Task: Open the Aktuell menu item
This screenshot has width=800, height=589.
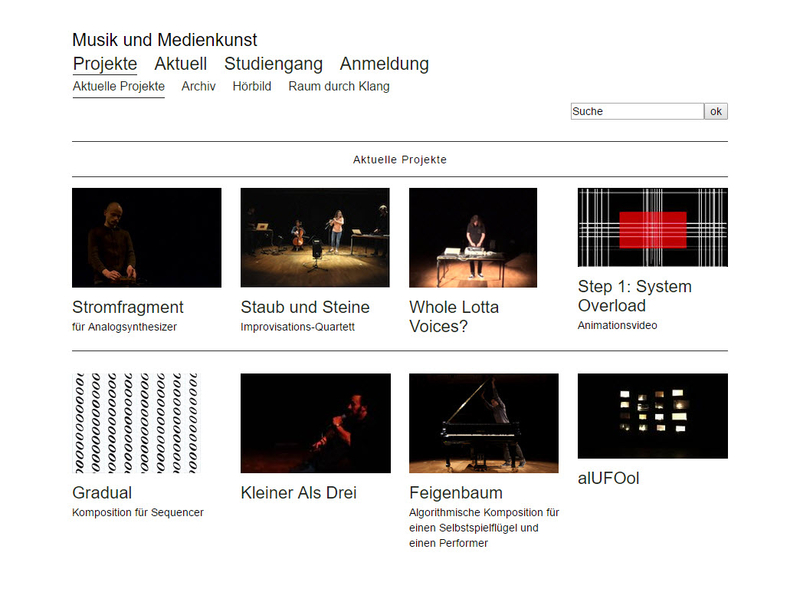Action: pos(180,64)
